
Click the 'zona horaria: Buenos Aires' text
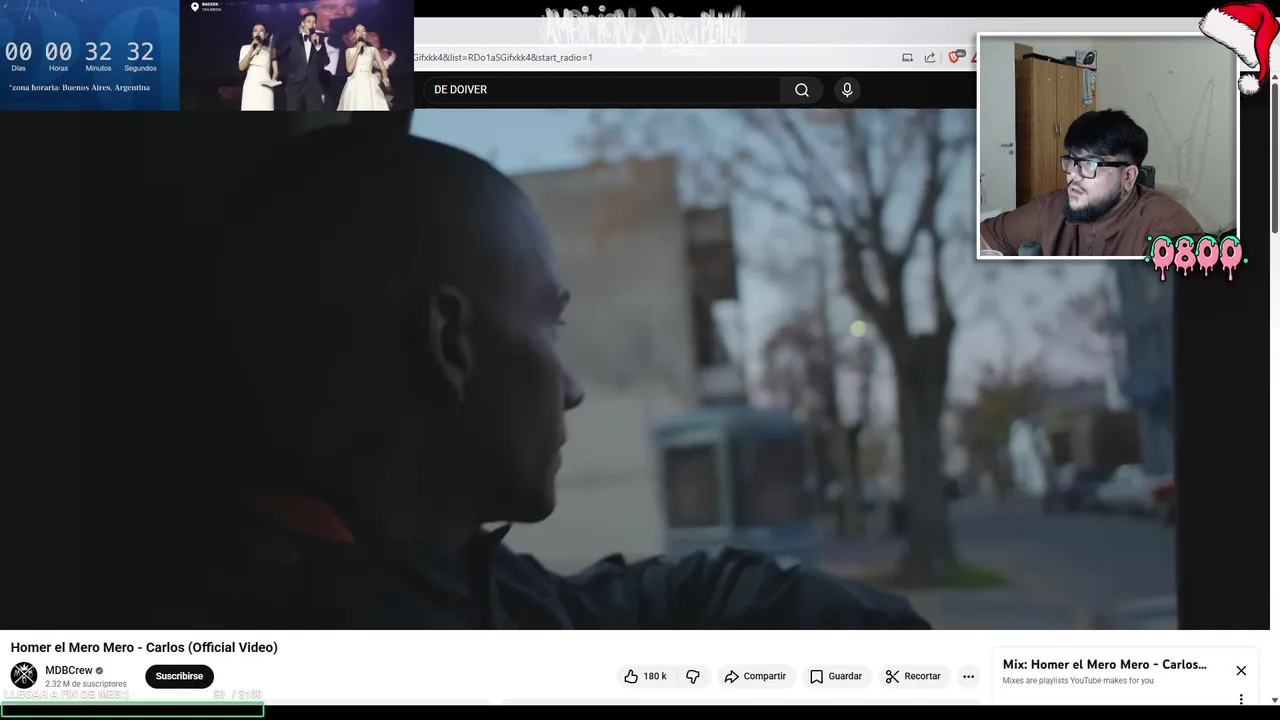point(80,88)
